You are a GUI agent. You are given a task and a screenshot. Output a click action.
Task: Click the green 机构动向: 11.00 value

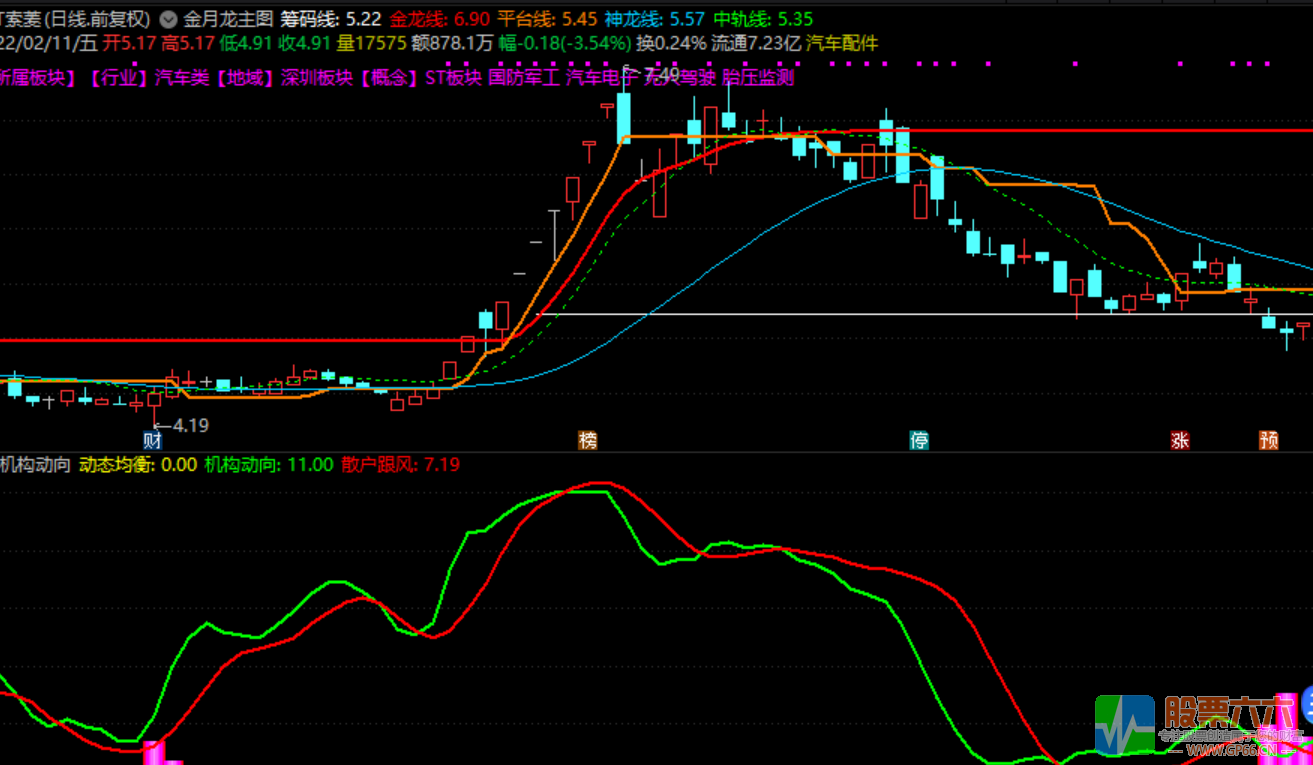pyautogui.click(x=269, y=464)
